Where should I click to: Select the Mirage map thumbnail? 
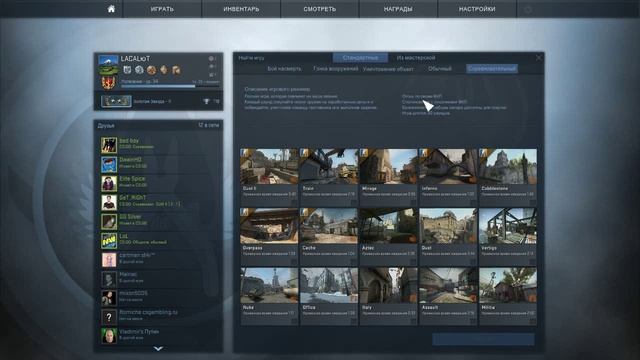coord(388,167)
